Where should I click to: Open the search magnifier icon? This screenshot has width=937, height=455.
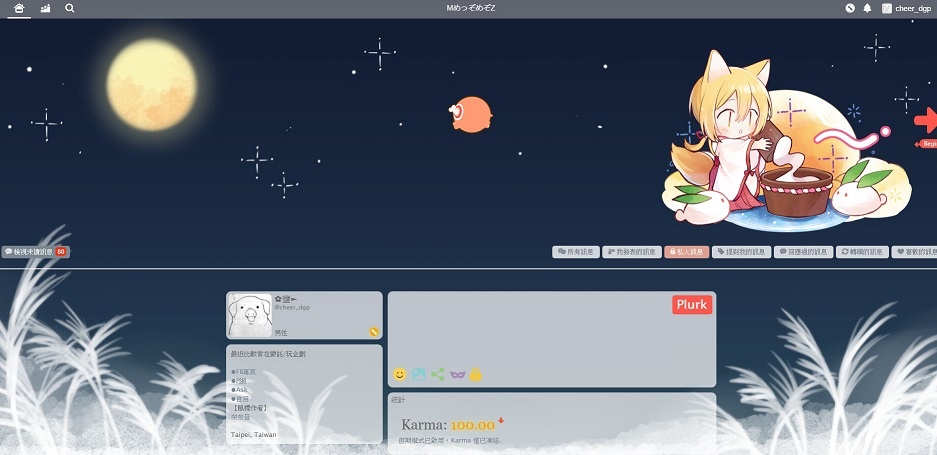[70, 8]
